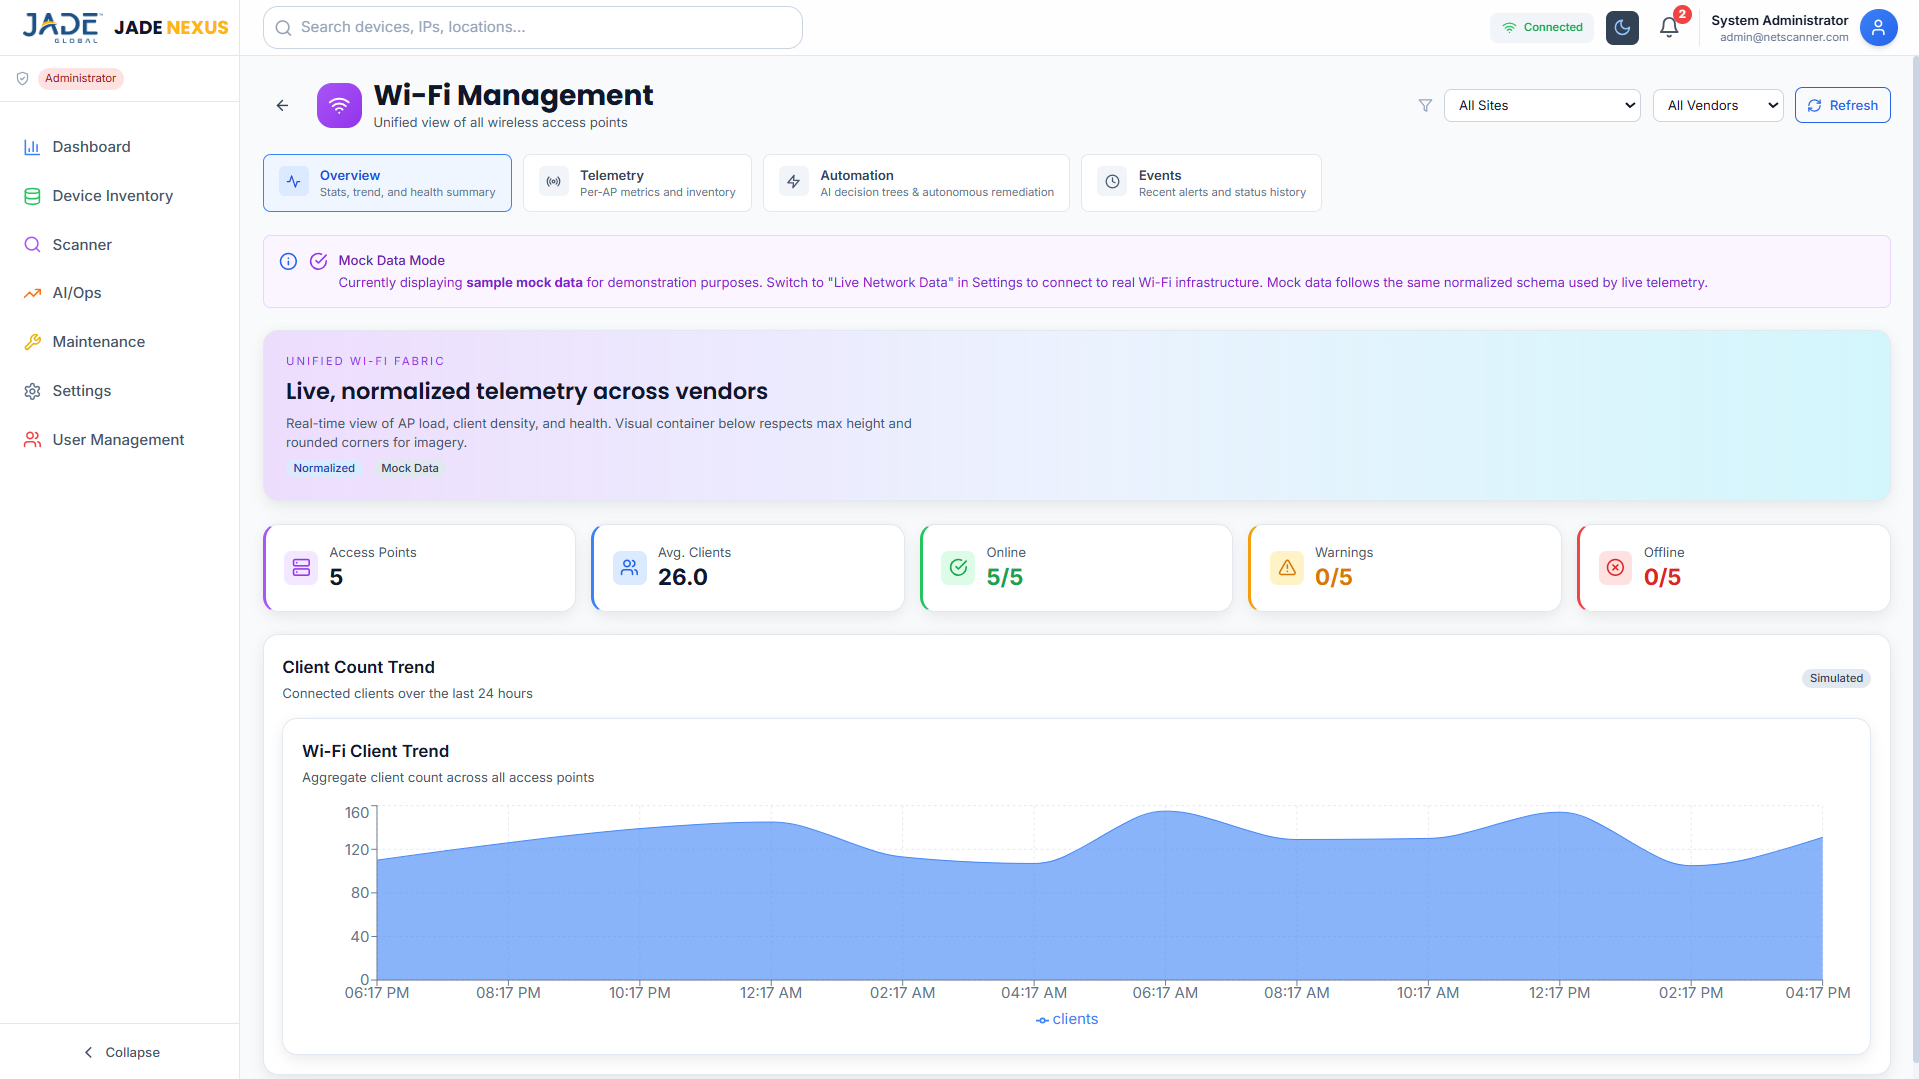Click the Refresh button
This screenshot has height=1079, width=1919.
tap(1842, 105)
